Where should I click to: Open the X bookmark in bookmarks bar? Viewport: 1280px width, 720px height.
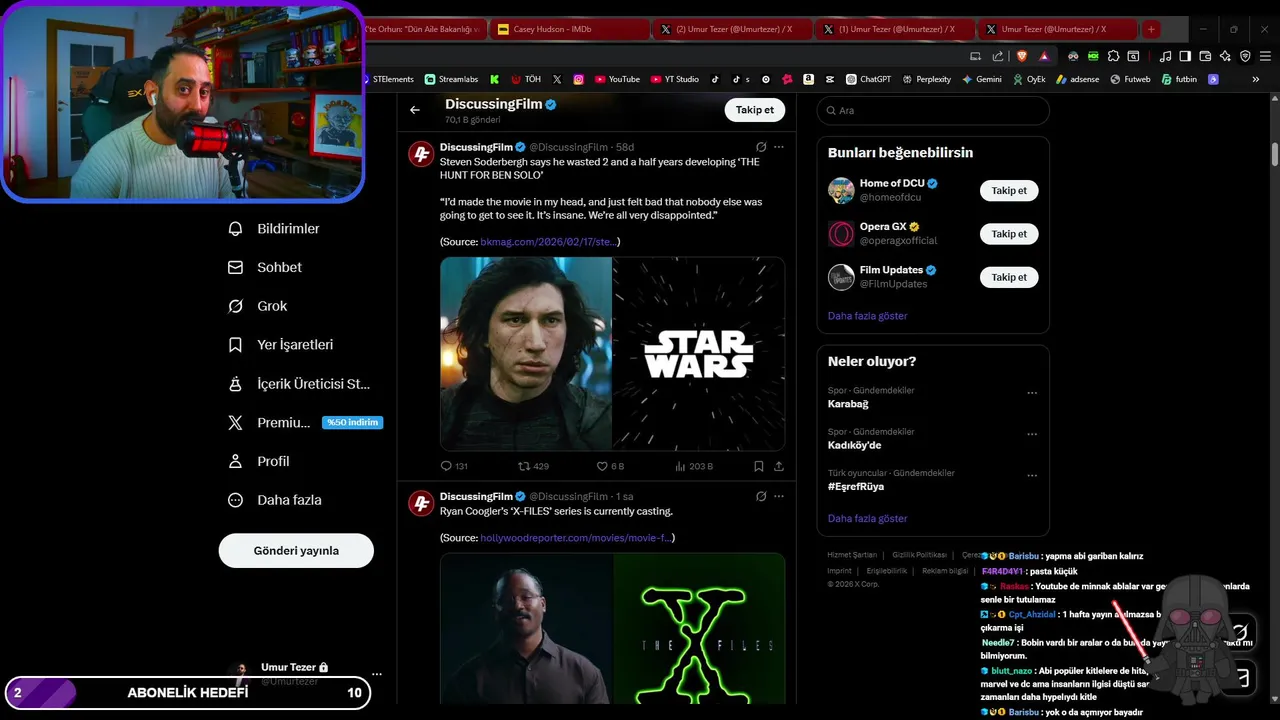click(x=557, y=79)
